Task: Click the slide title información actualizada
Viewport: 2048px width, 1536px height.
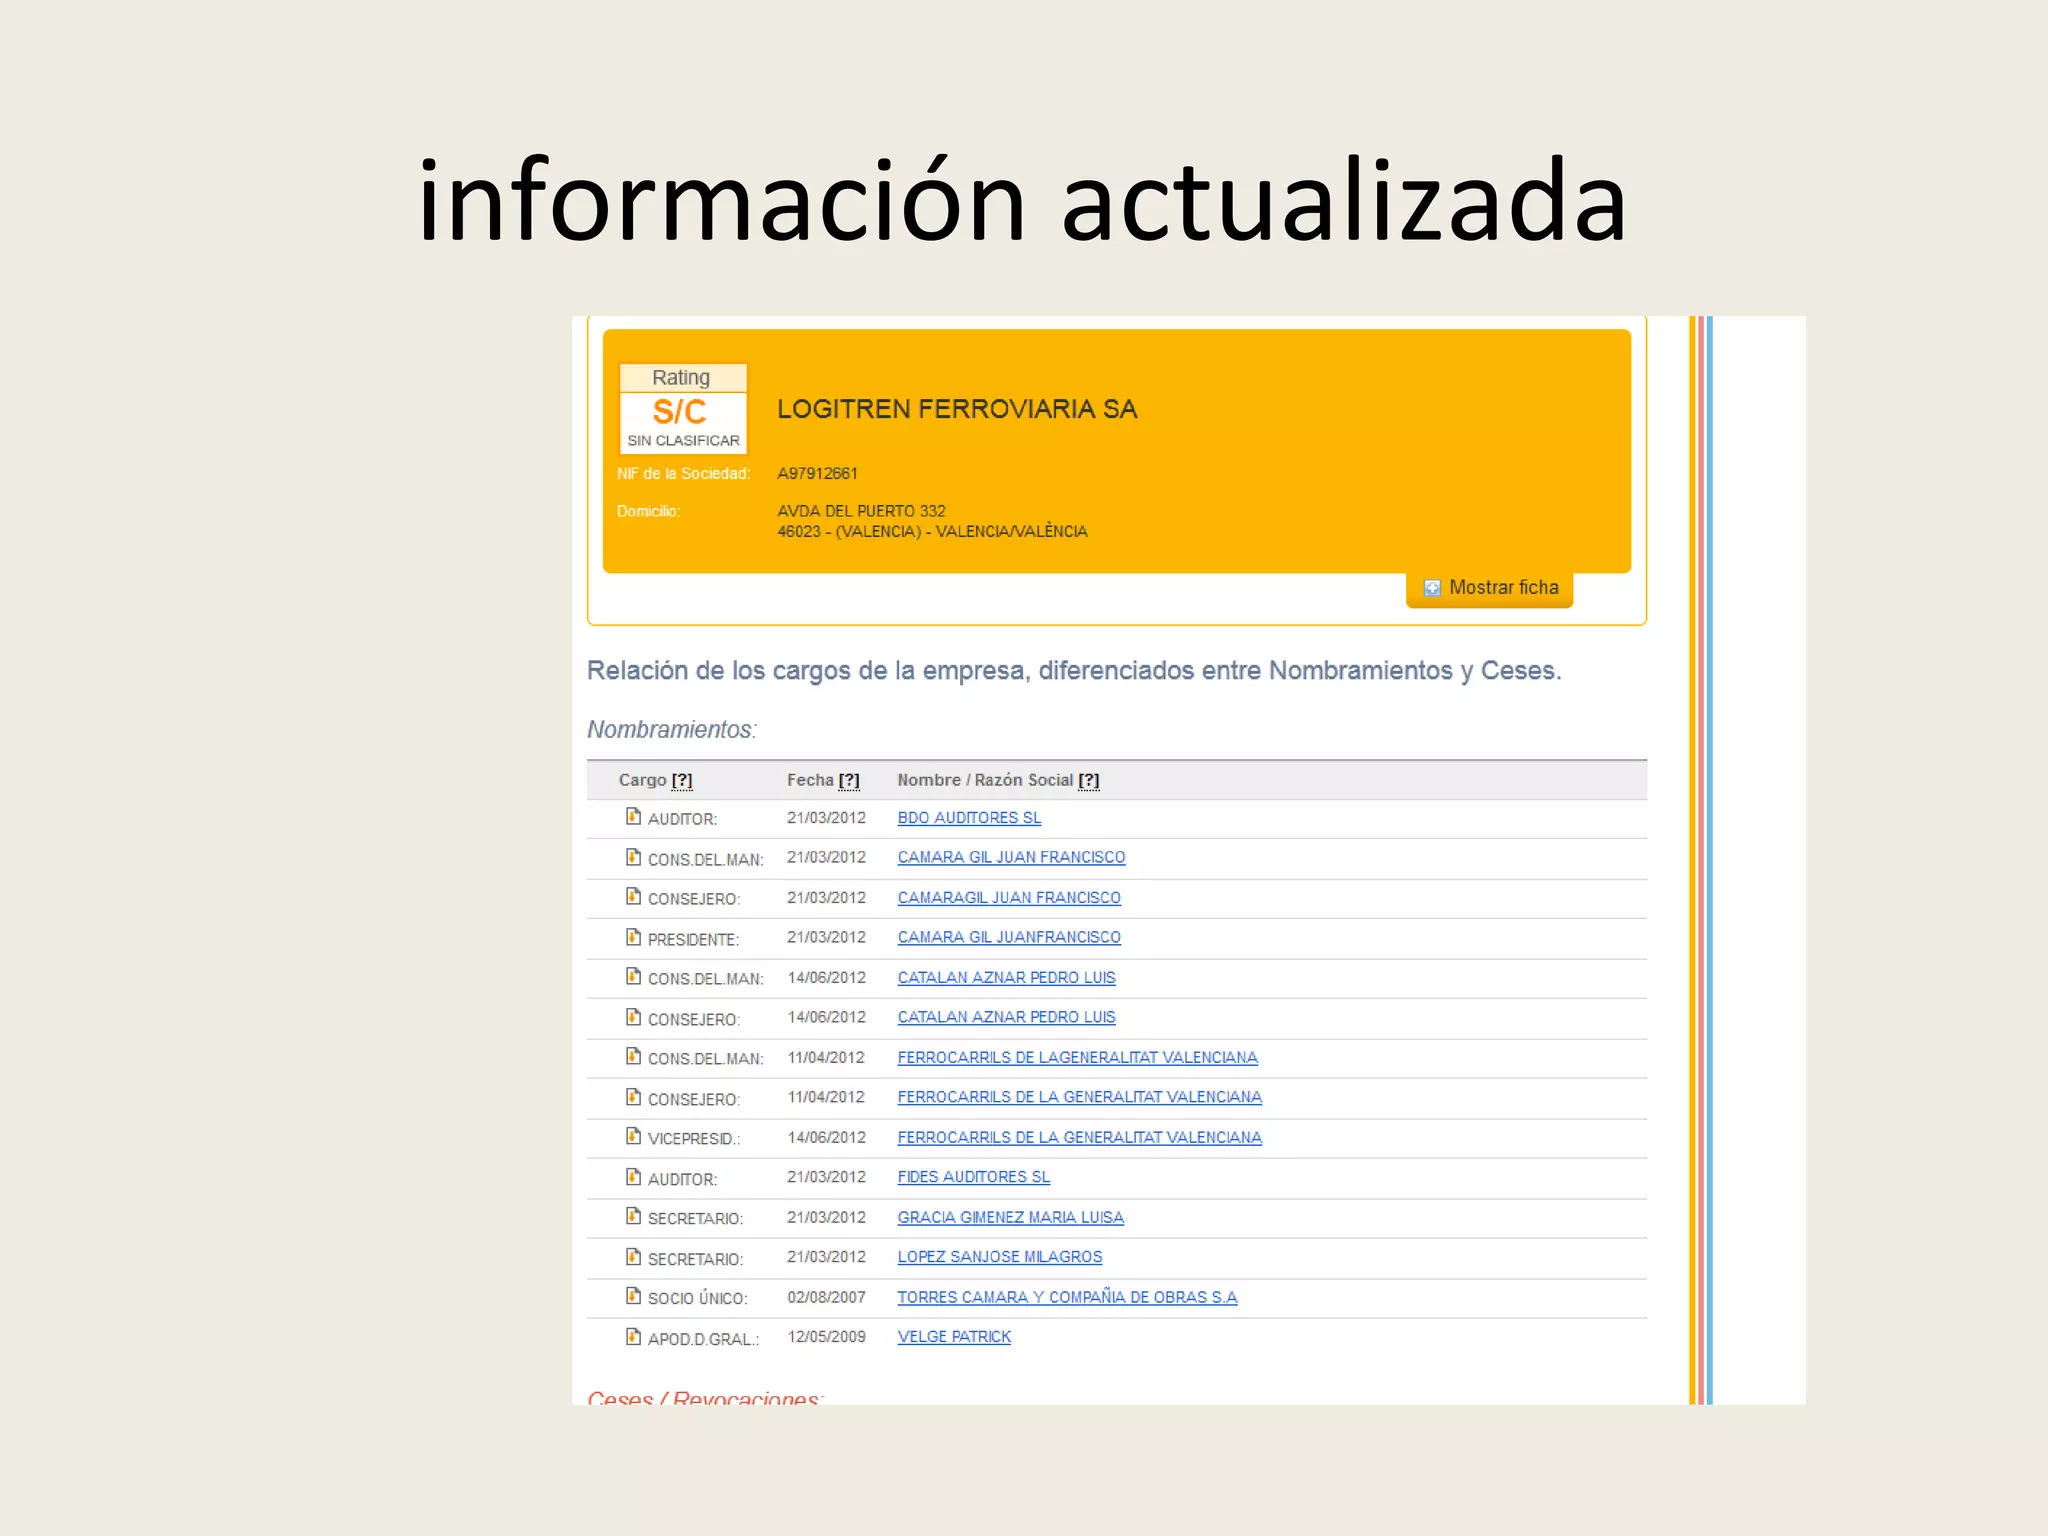Action: (x=1023, y=200)
